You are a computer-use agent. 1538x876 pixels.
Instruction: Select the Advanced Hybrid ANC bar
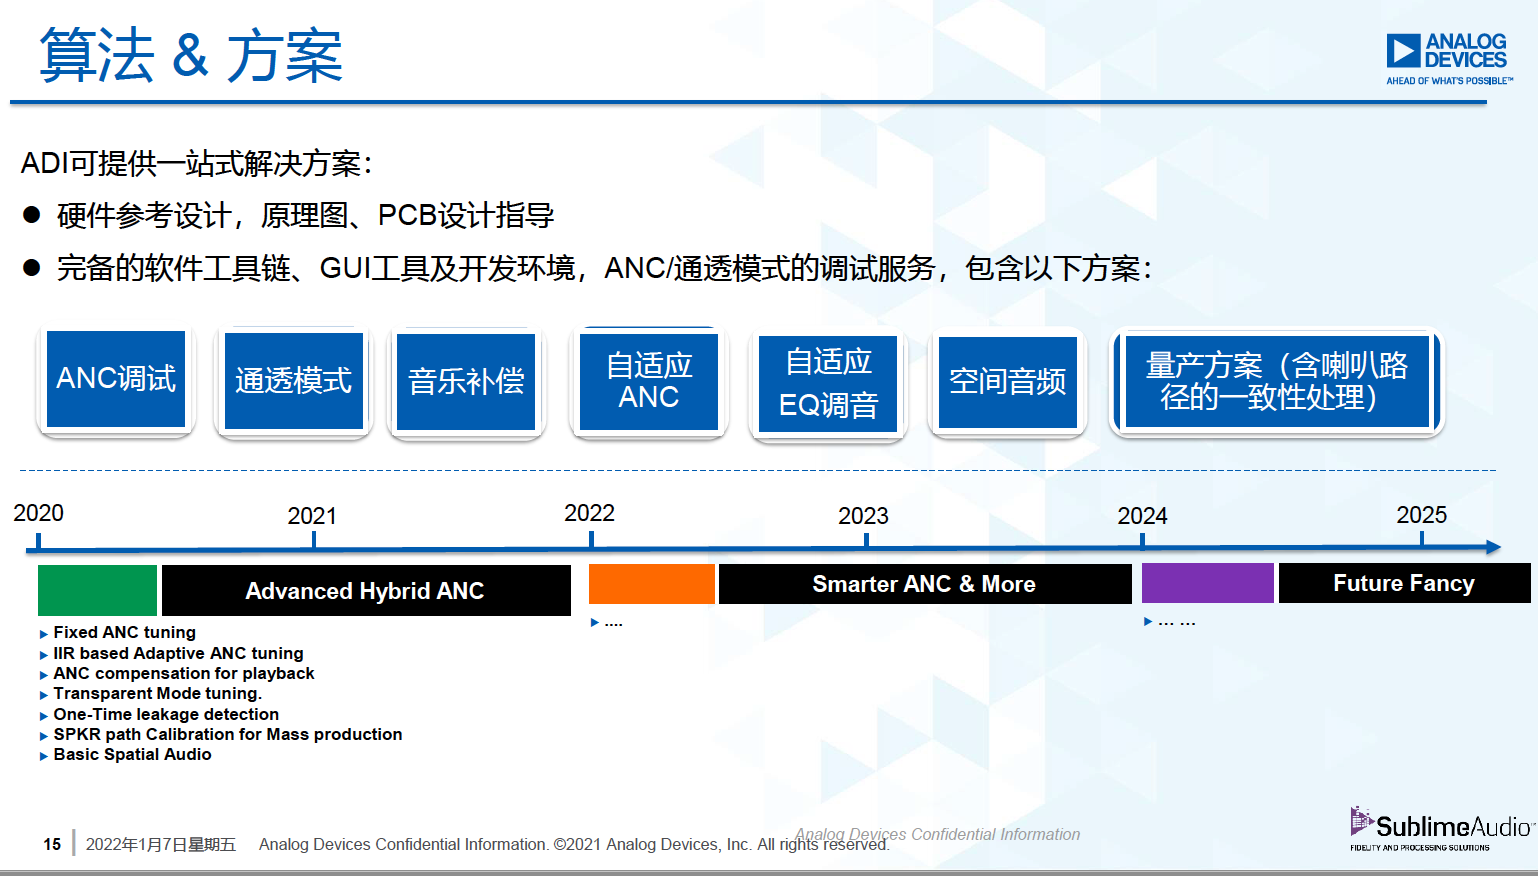pyautogui.click(x=365, y=591)
